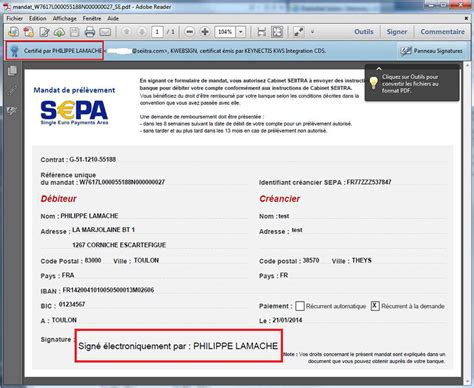Open the Aide menu
This screenshot has height=388, width=474.
click(113, 18)
